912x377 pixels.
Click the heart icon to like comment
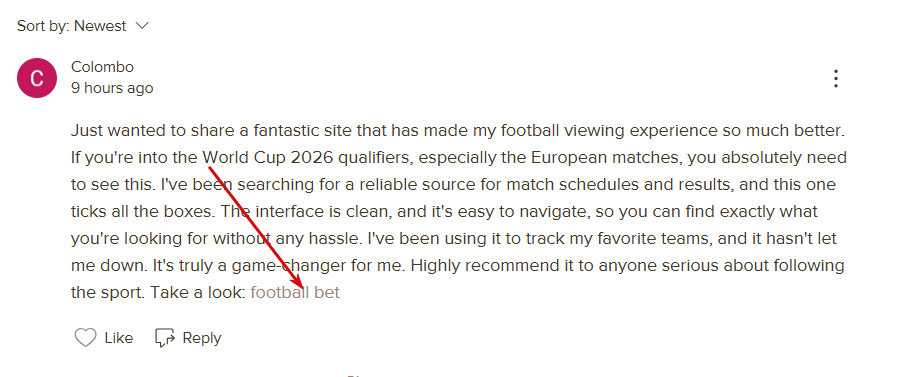[86, 338]
